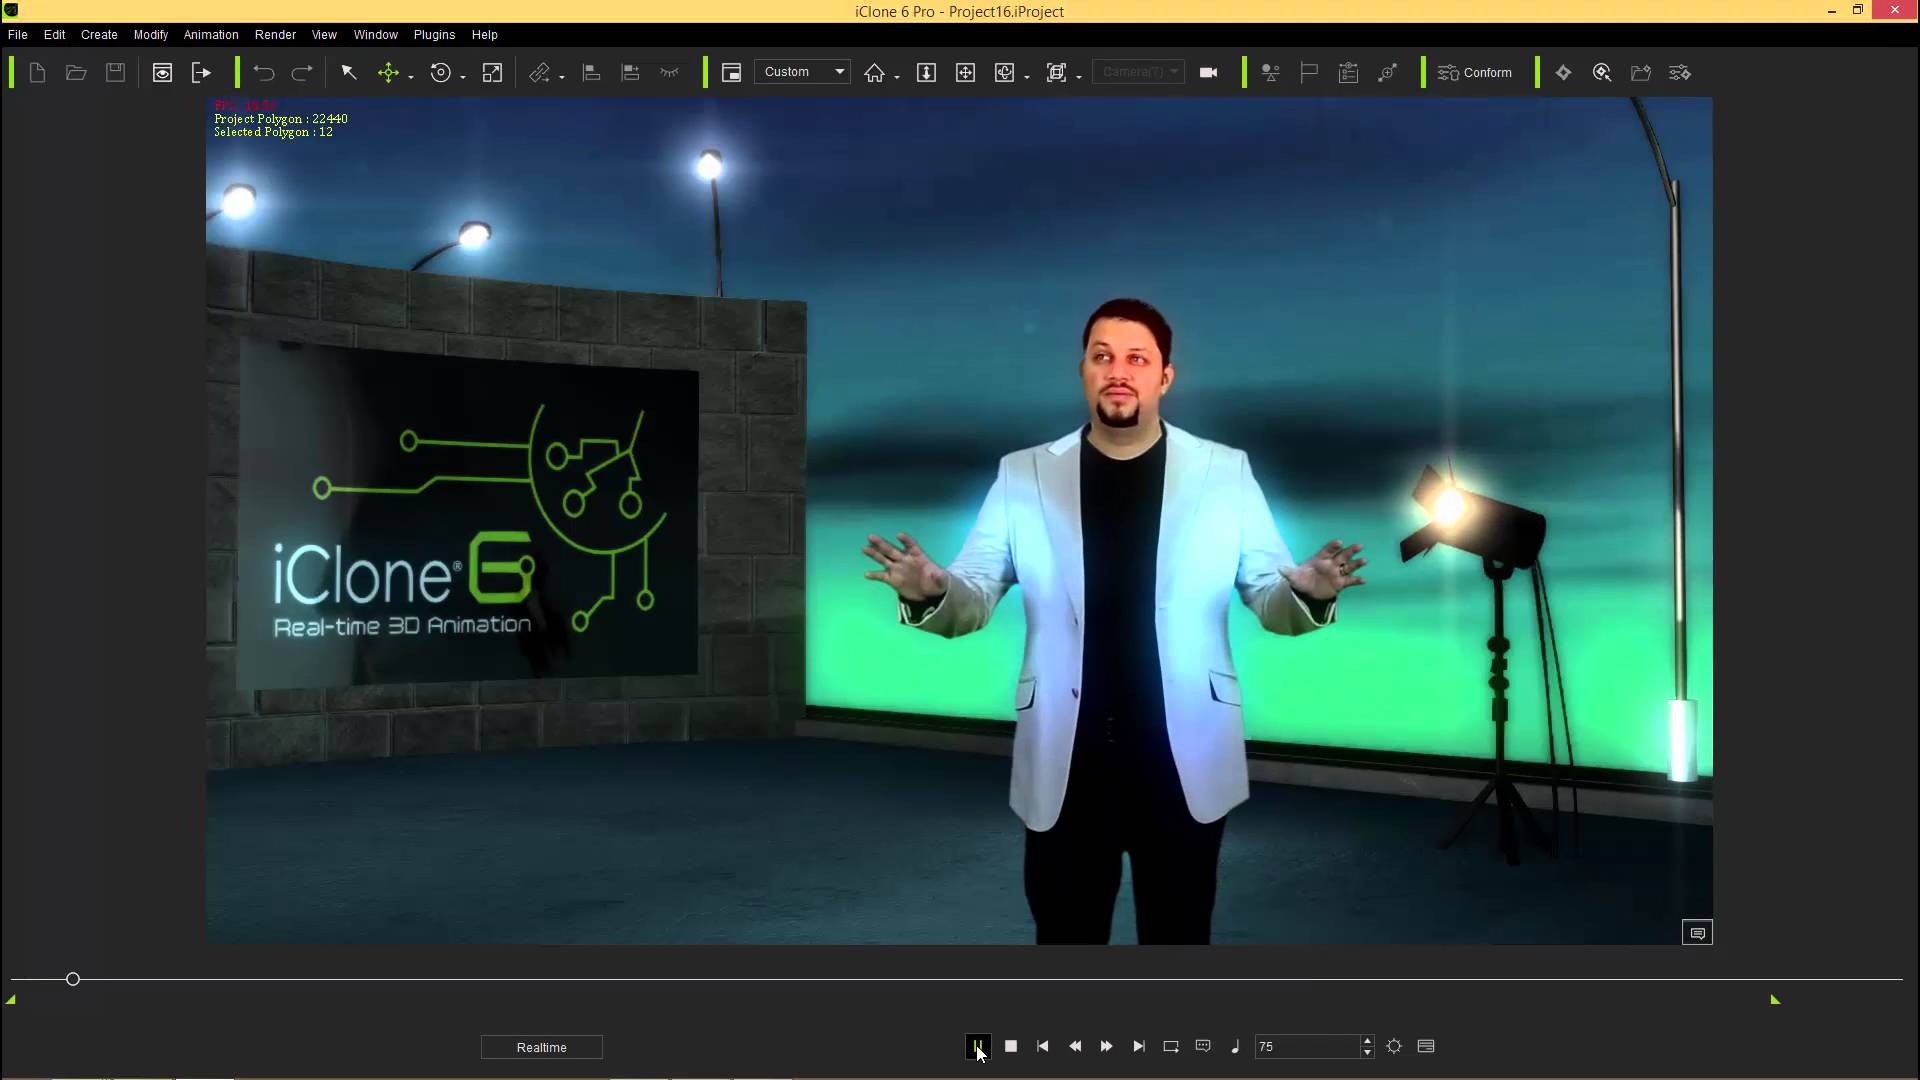Click the Undo arrow icon

tap(264, 73)
